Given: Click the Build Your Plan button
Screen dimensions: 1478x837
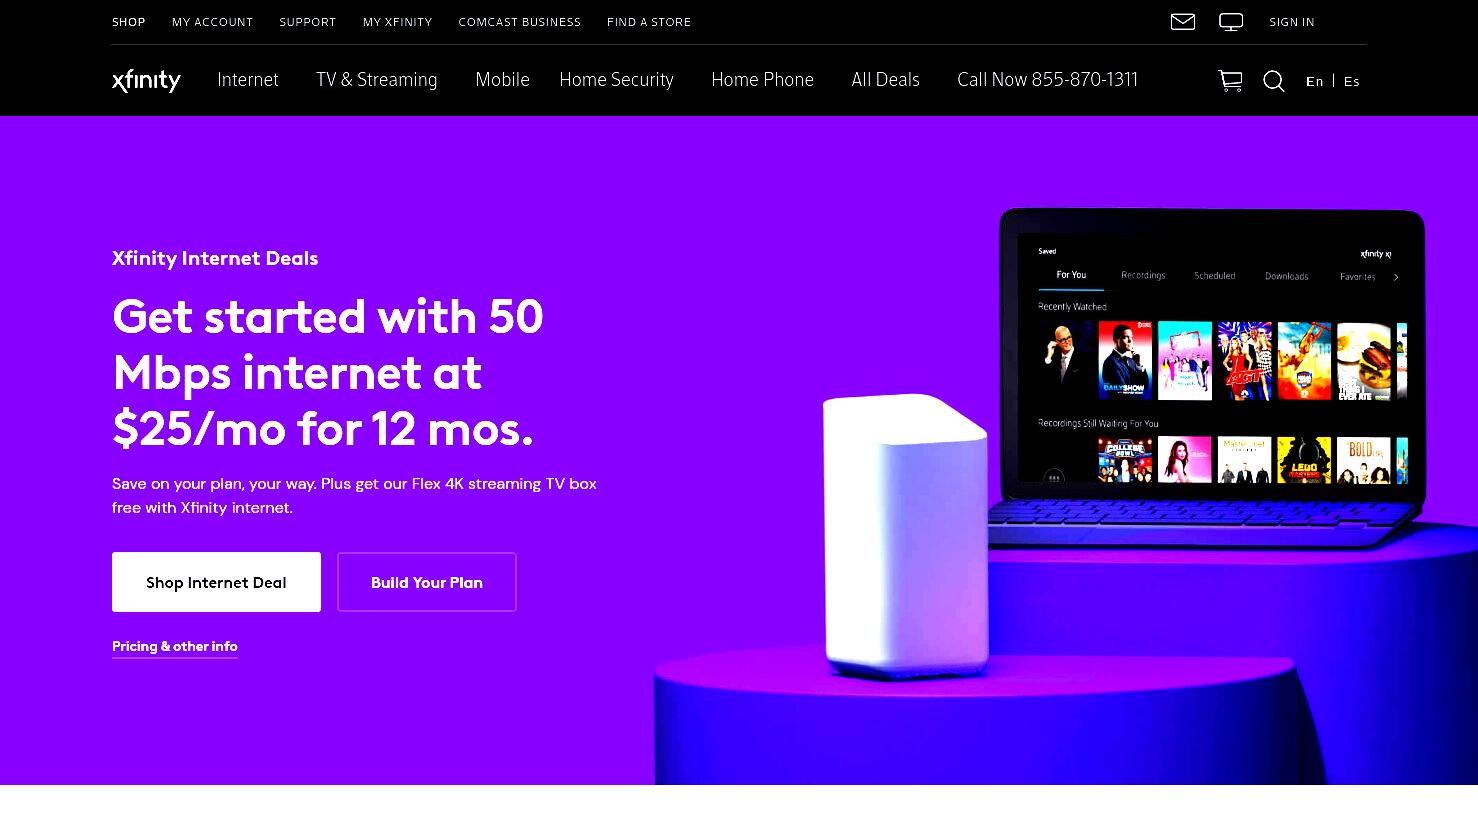Looking at the screenshot, I should click(x=427, y=582).
